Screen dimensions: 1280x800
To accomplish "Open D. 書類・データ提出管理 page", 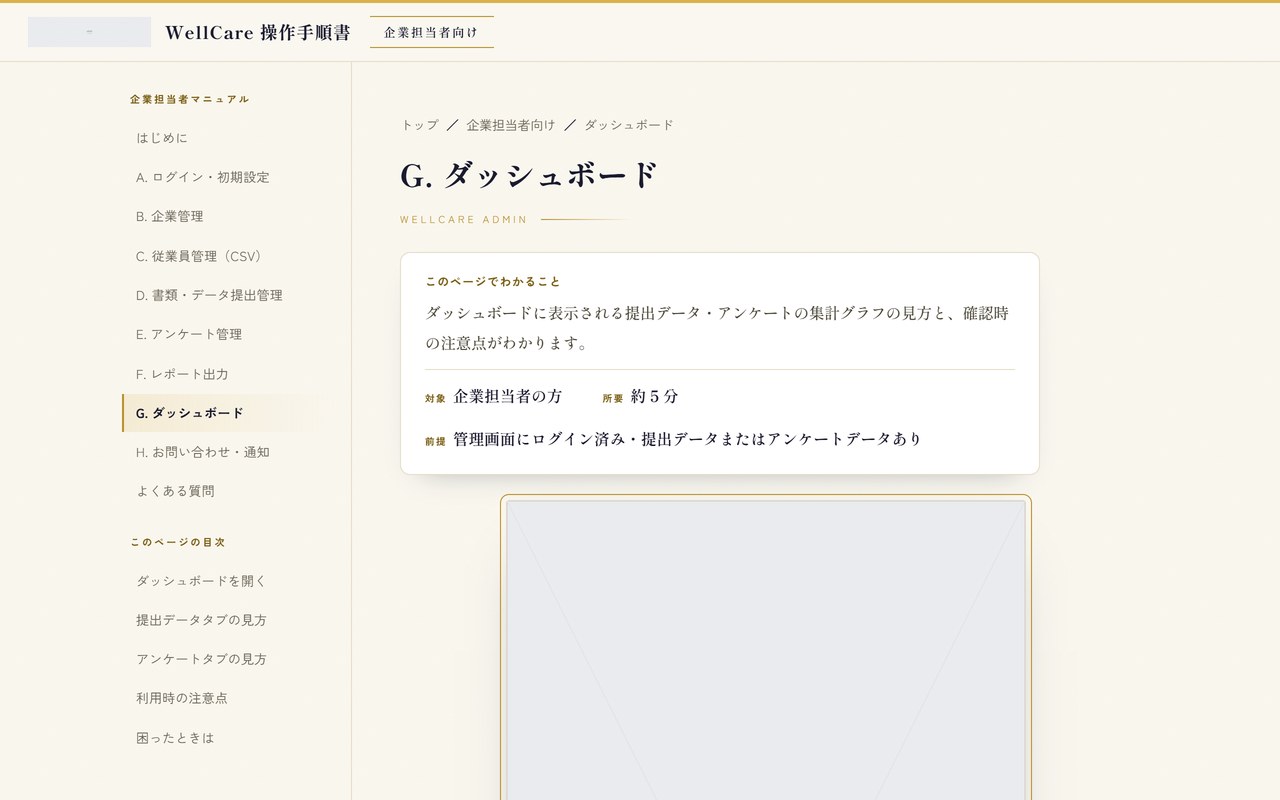I will point(221,295).
